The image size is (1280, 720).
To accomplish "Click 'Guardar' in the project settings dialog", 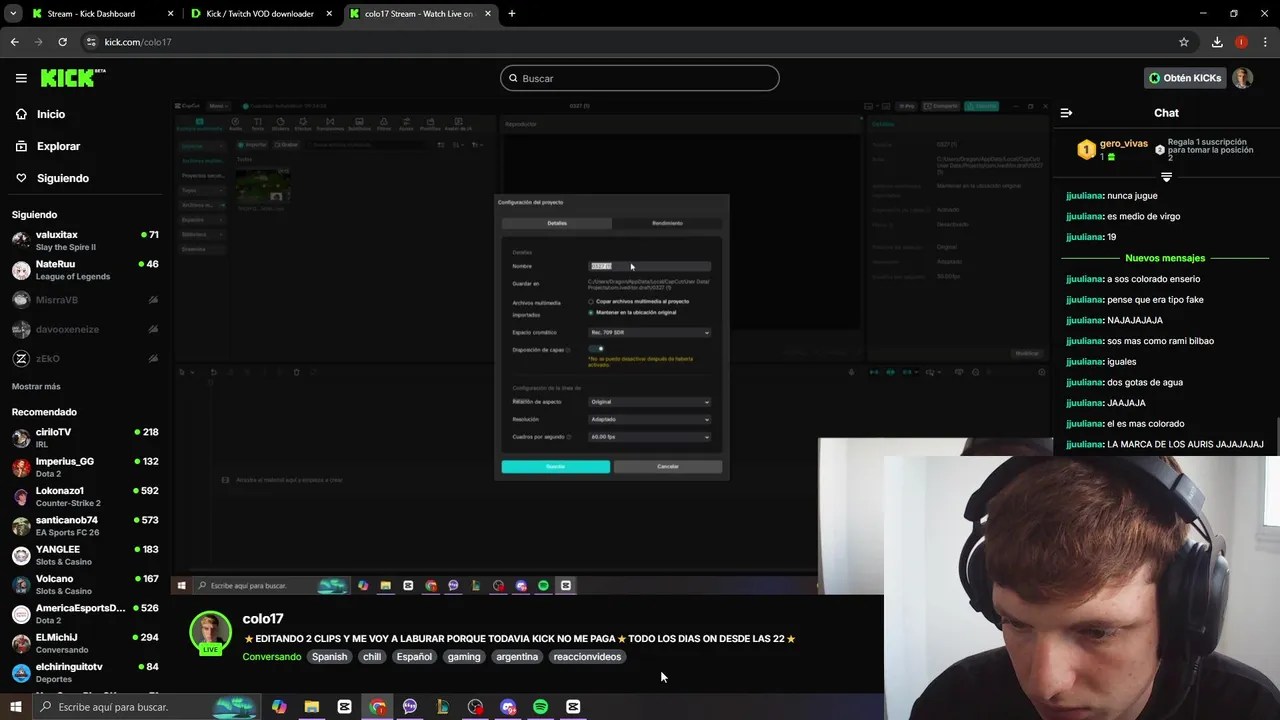I will [556, 467].
